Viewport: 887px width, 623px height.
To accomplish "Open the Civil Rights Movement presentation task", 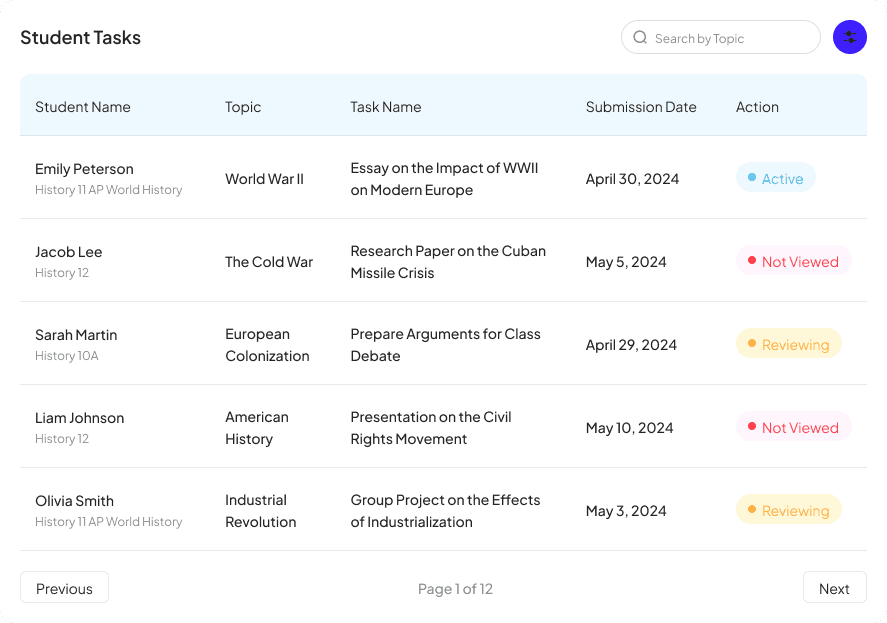I will coord(431,428).
